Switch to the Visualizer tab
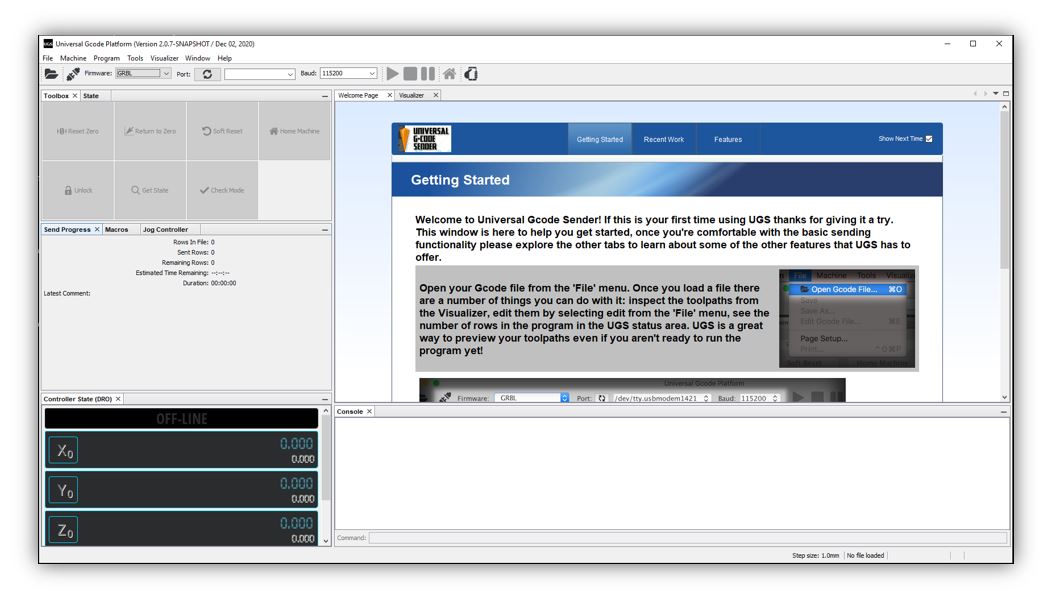This screenshot has height=591, width=1045. [x=411, y=95]
